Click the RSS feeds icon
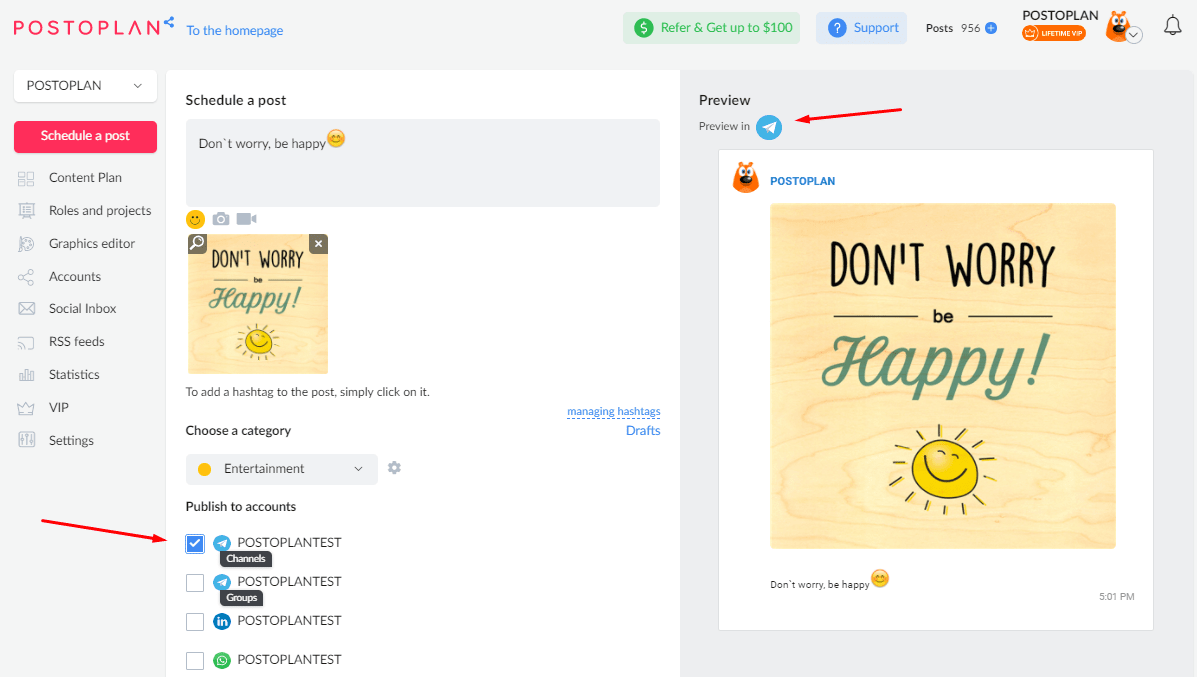The height and width of the screenshot is (677, 1197). click(26, 342)
